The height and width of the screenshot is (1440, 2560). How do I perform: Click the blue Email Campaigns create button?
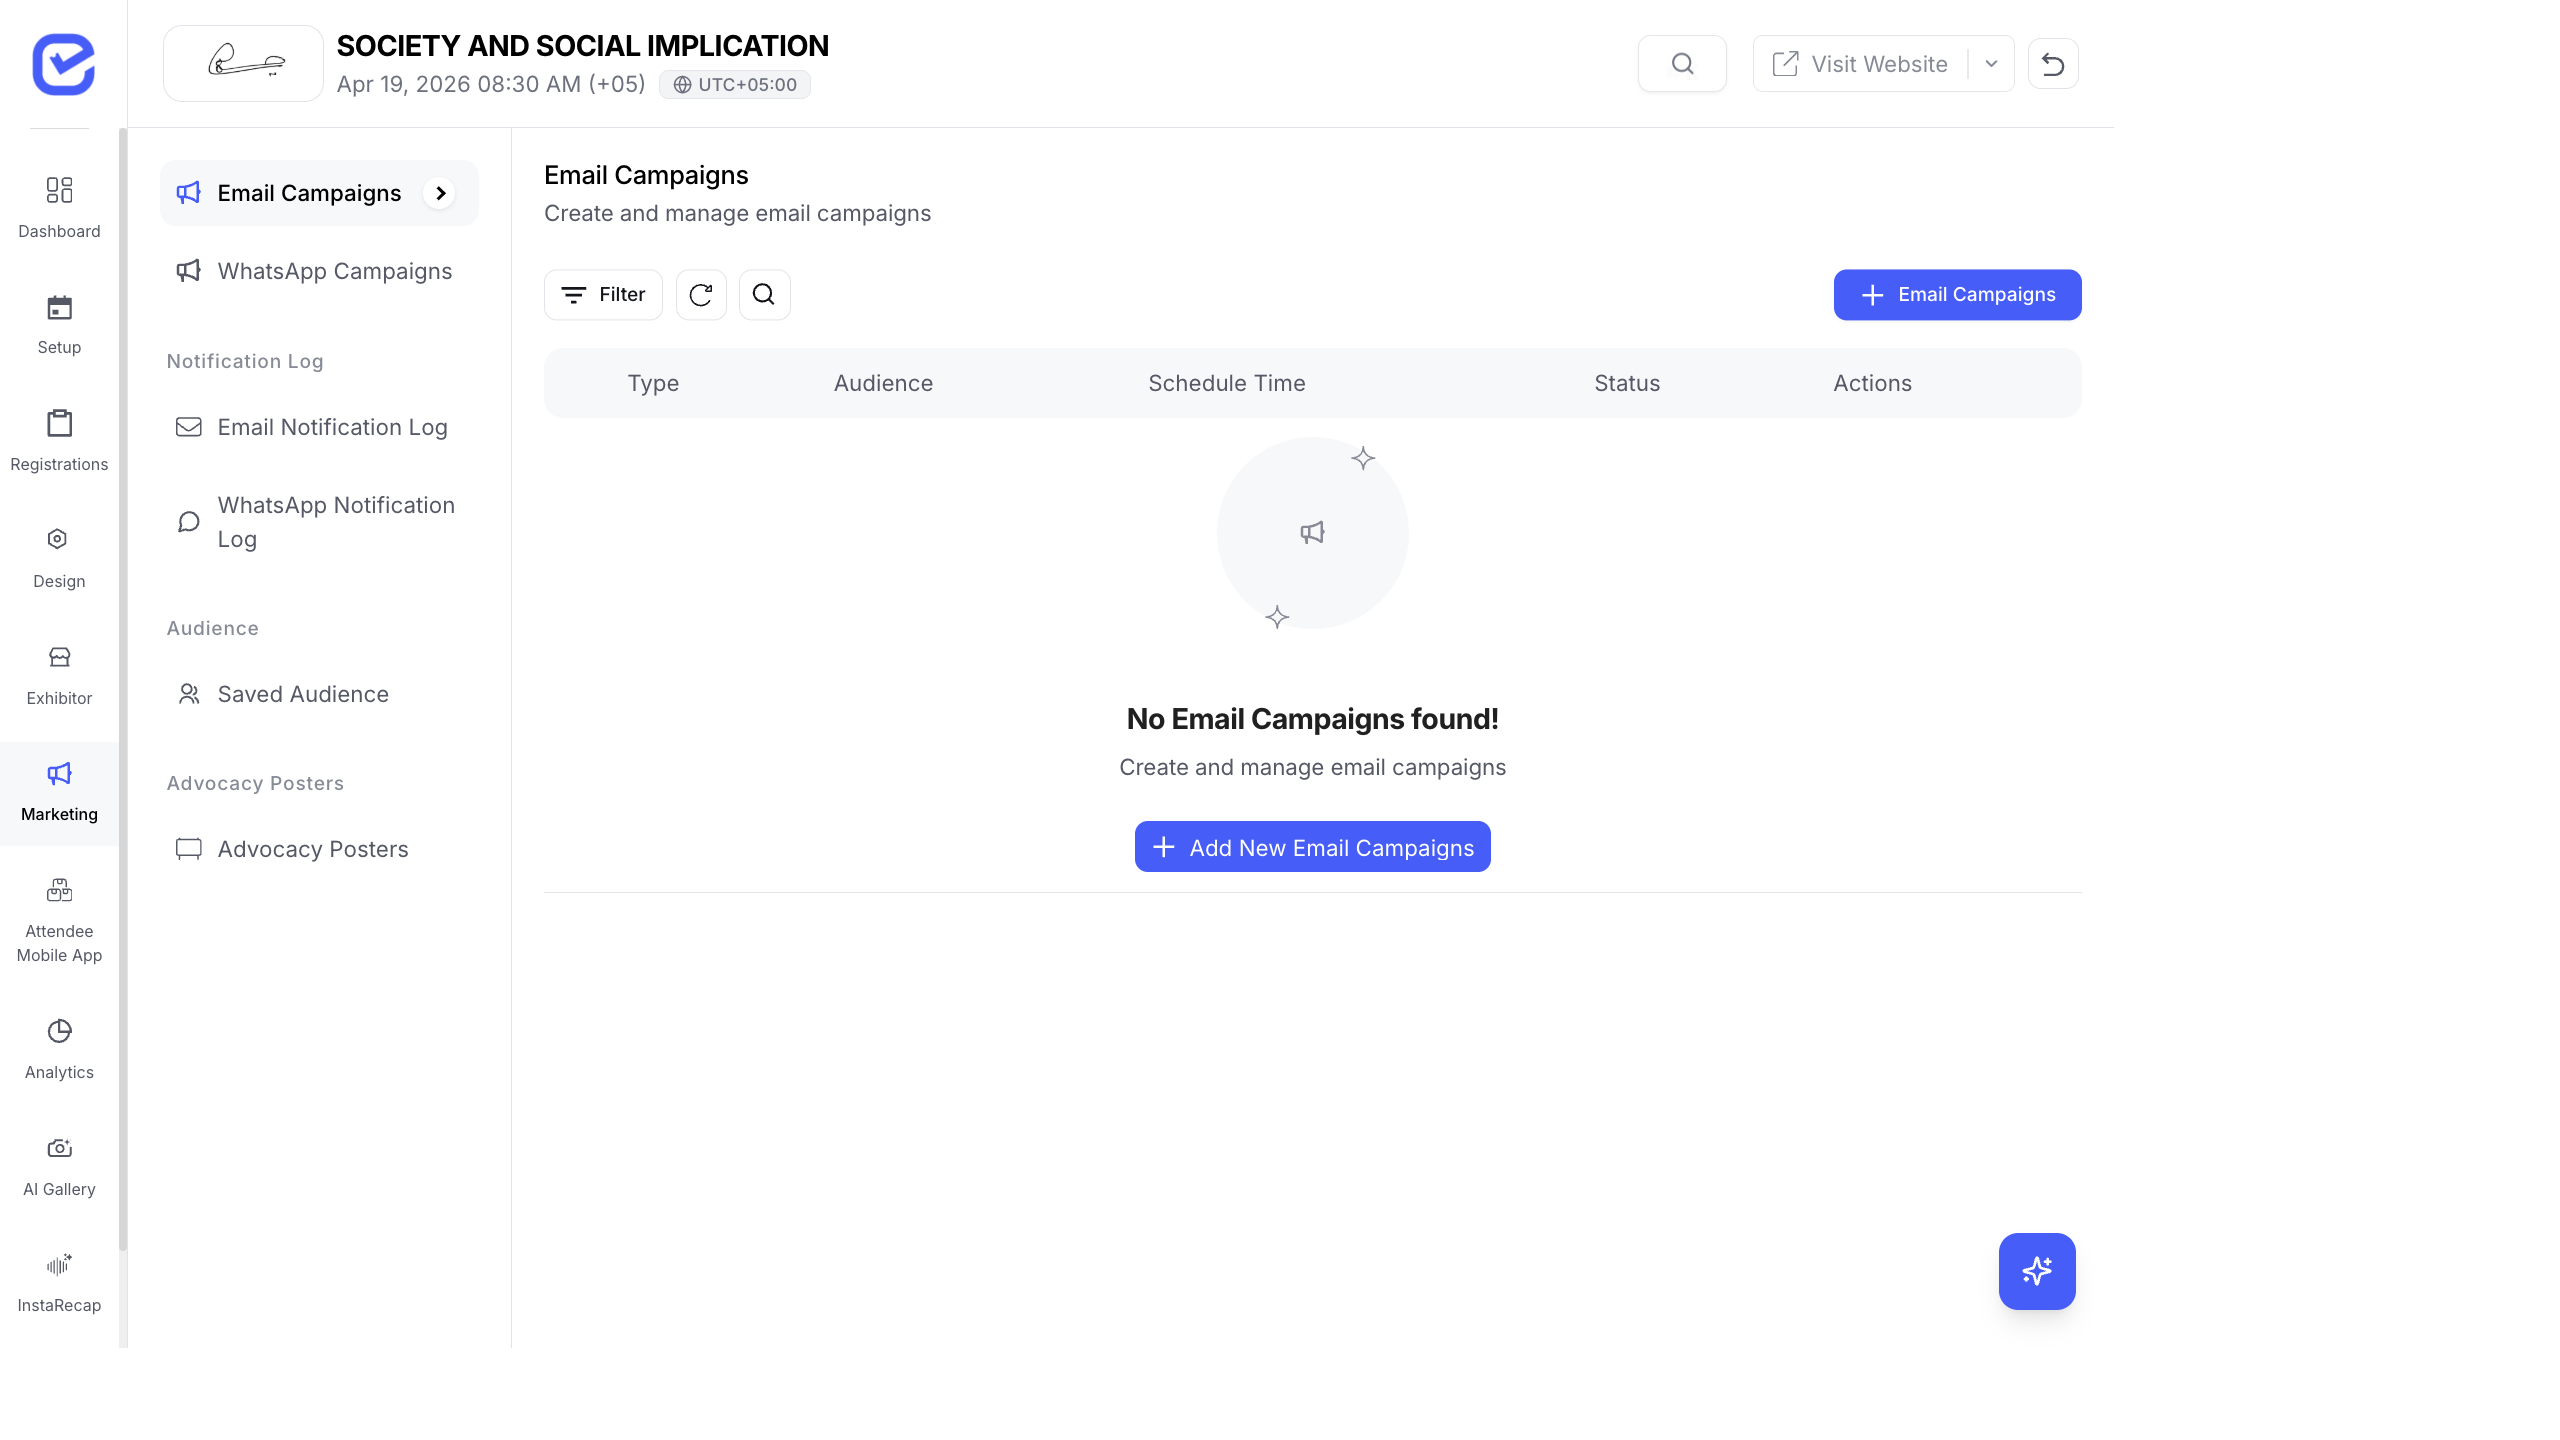[1957, 295]
